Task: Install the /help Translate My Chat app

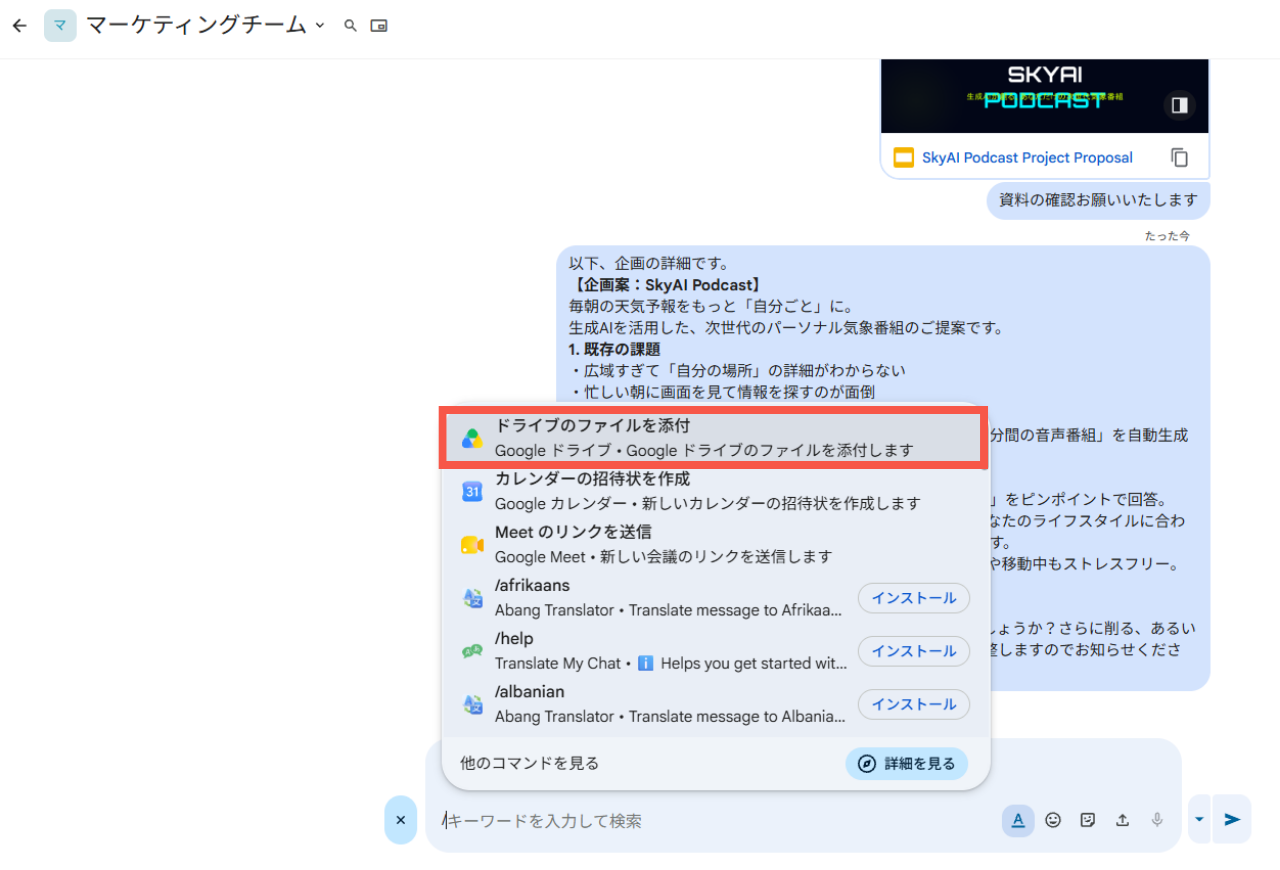Action: tap(914, 651)
